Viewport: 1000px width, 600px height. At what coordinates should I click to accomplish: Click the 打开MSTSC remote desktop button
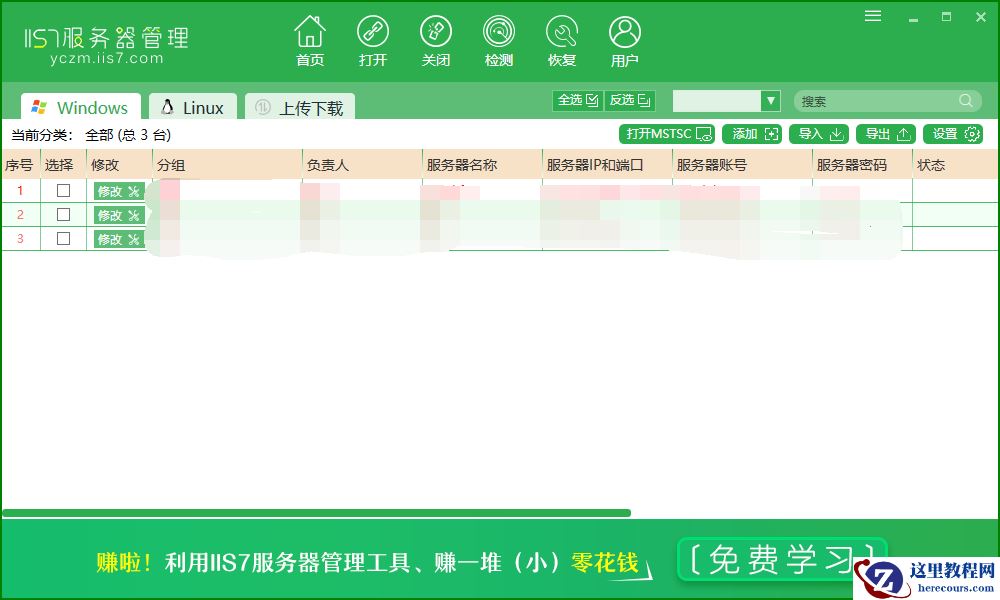[666, 133]
